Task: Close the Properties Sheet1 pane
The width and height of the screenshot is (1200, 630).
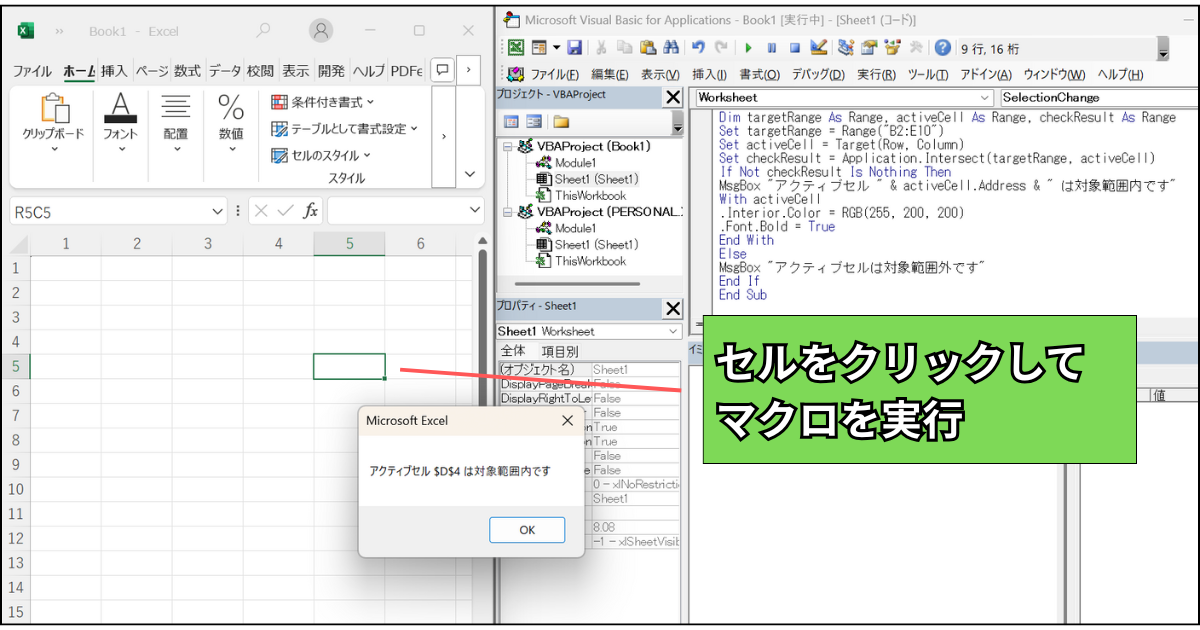Action: tap(673, 308)
